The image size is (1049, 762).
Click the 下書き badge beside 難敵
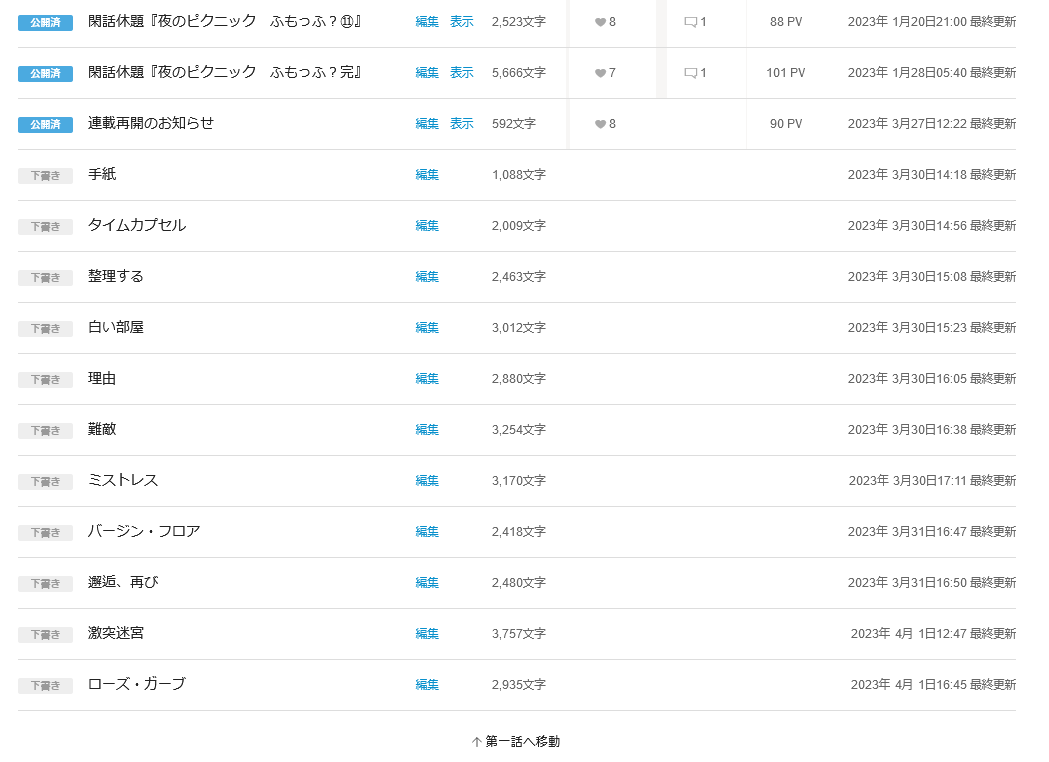tap(45, 431)
